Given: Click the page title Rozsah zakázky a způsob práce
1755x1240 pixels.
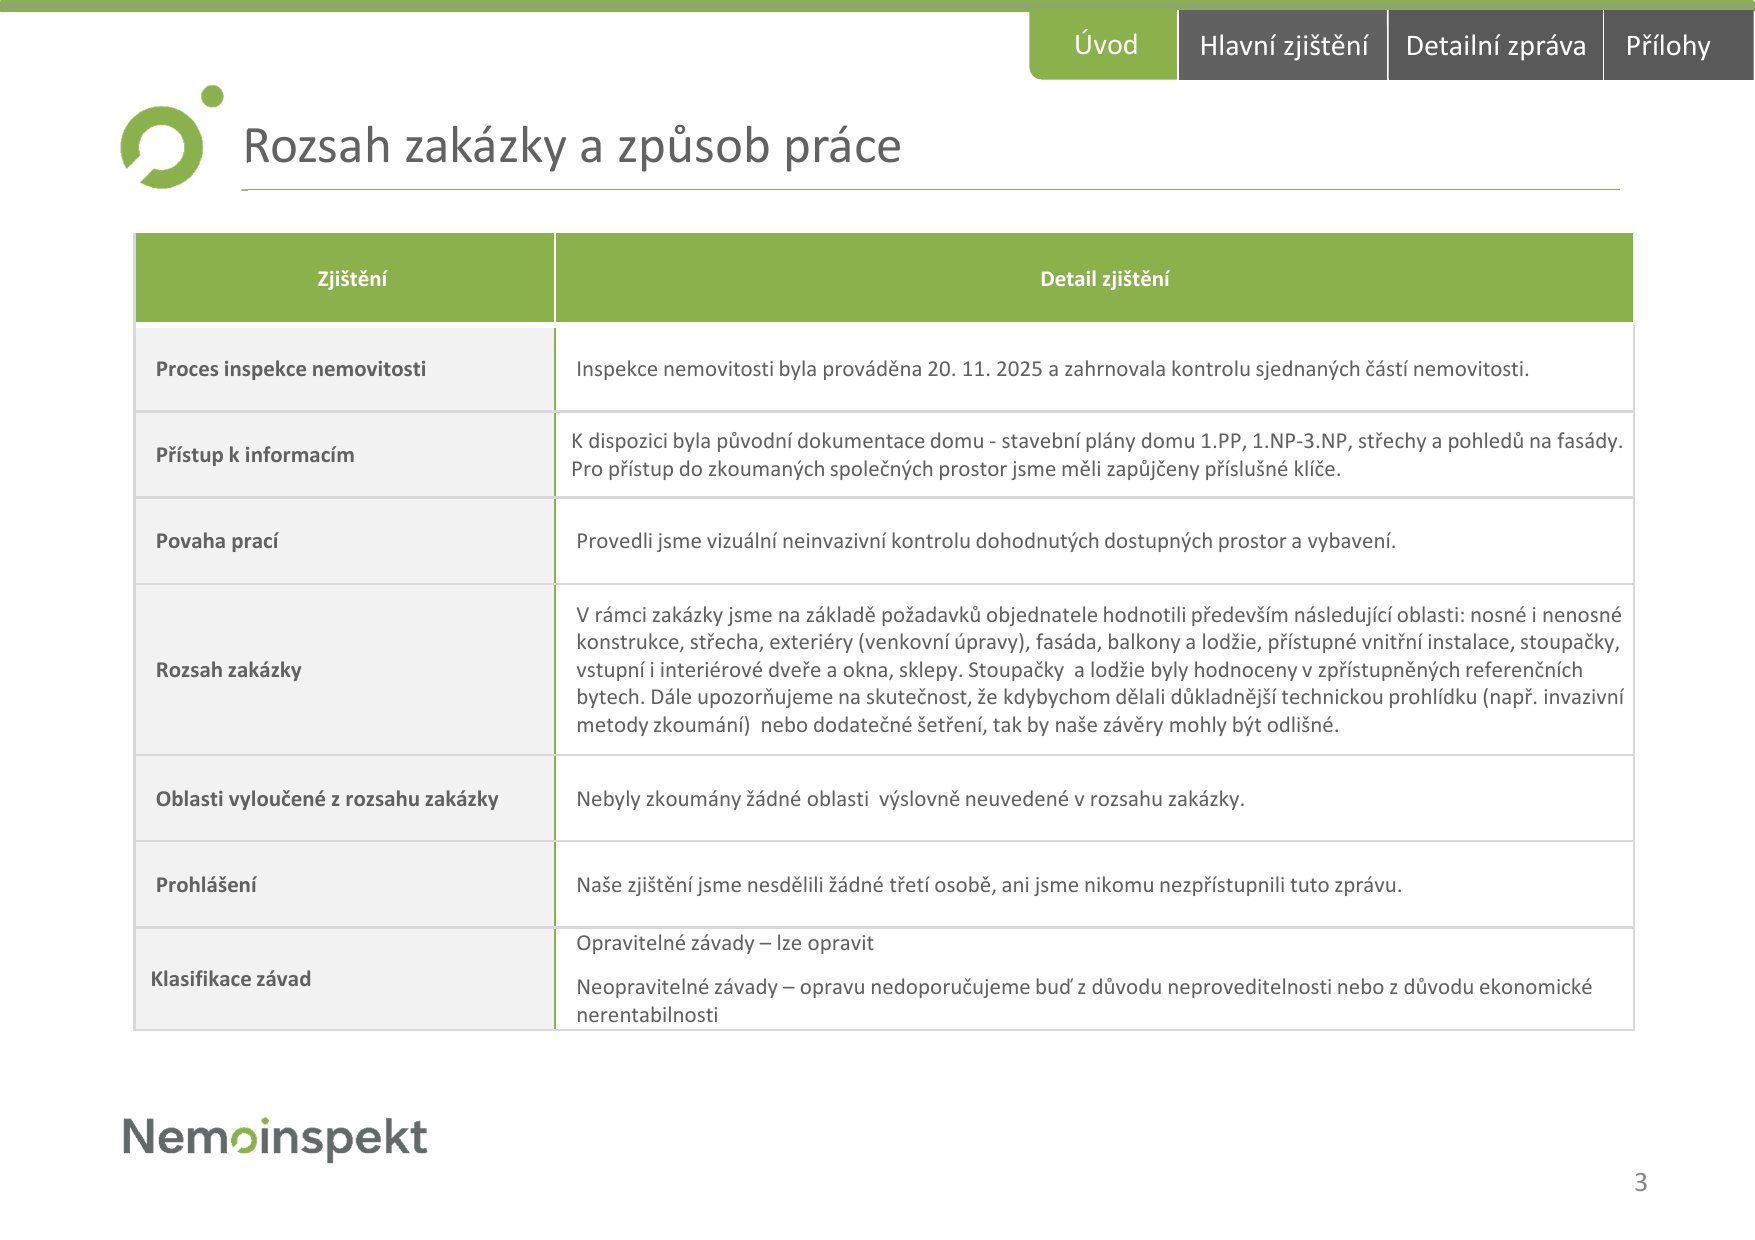Looking at the screenshot, I should (572, 146).
